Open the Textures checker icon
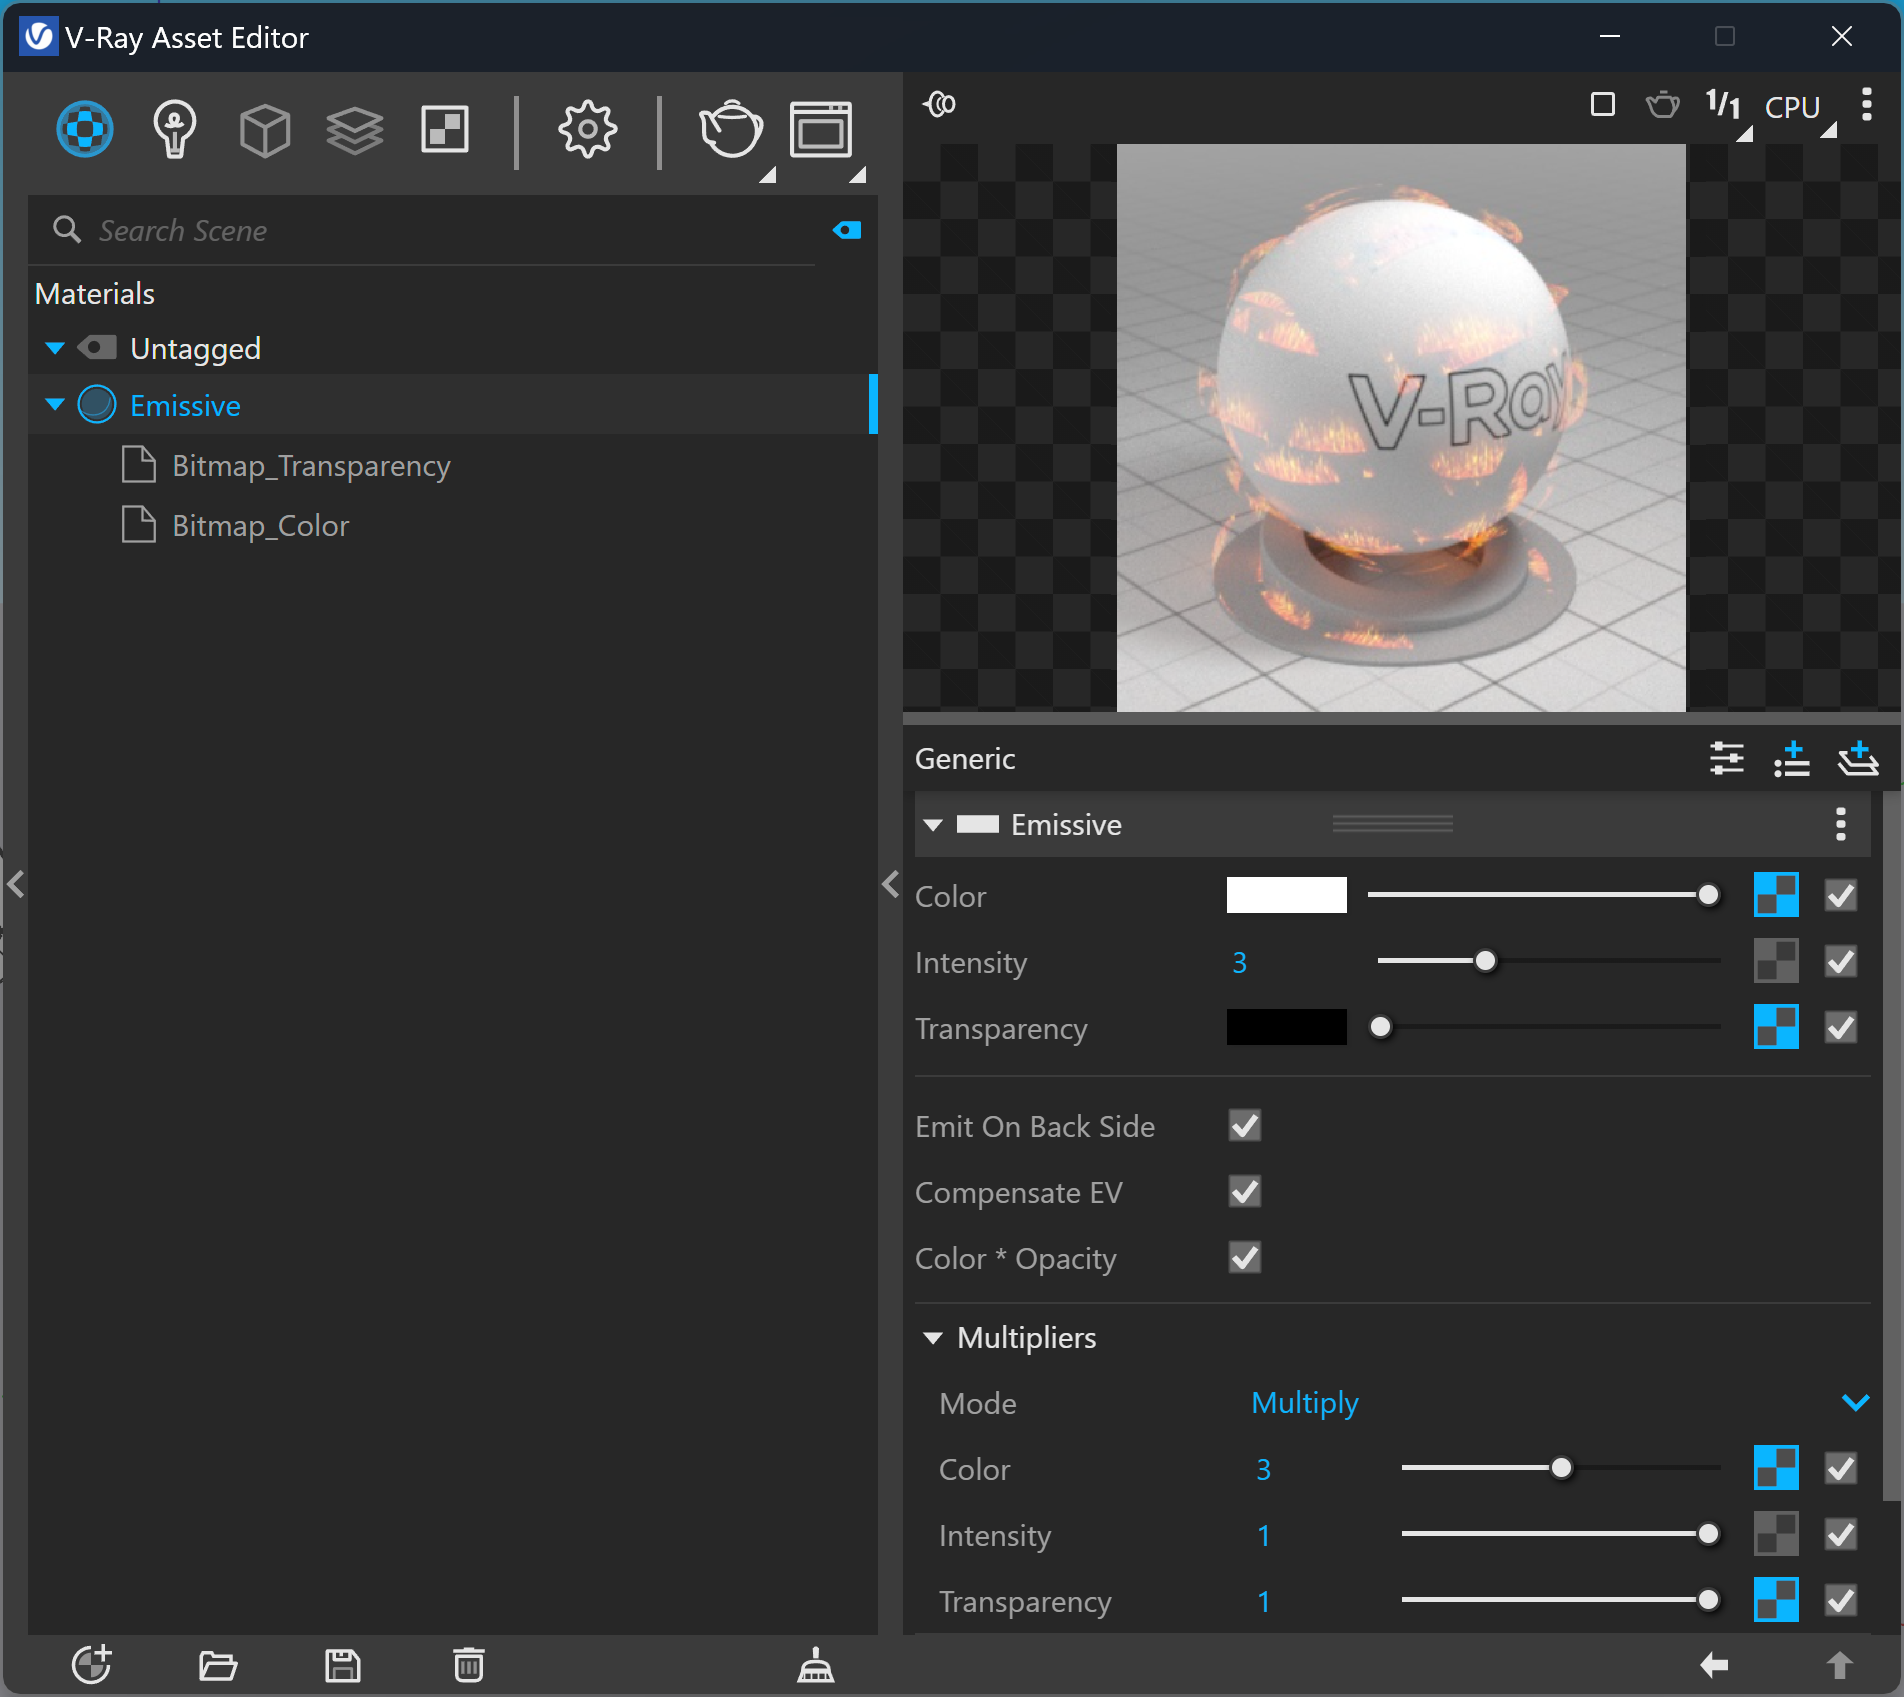 (445, 130)
